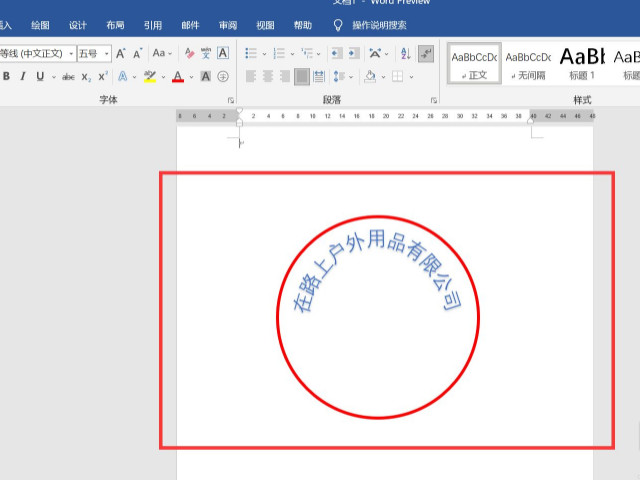Open the Font dialog launcher

click(231, 100)
